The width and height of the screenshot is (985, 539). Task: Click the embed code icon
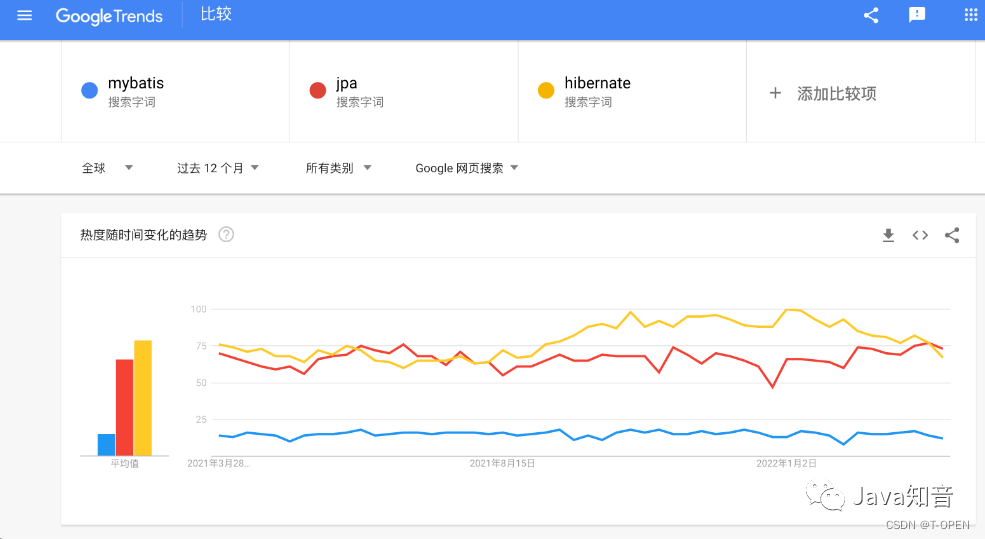coord(920,236)
